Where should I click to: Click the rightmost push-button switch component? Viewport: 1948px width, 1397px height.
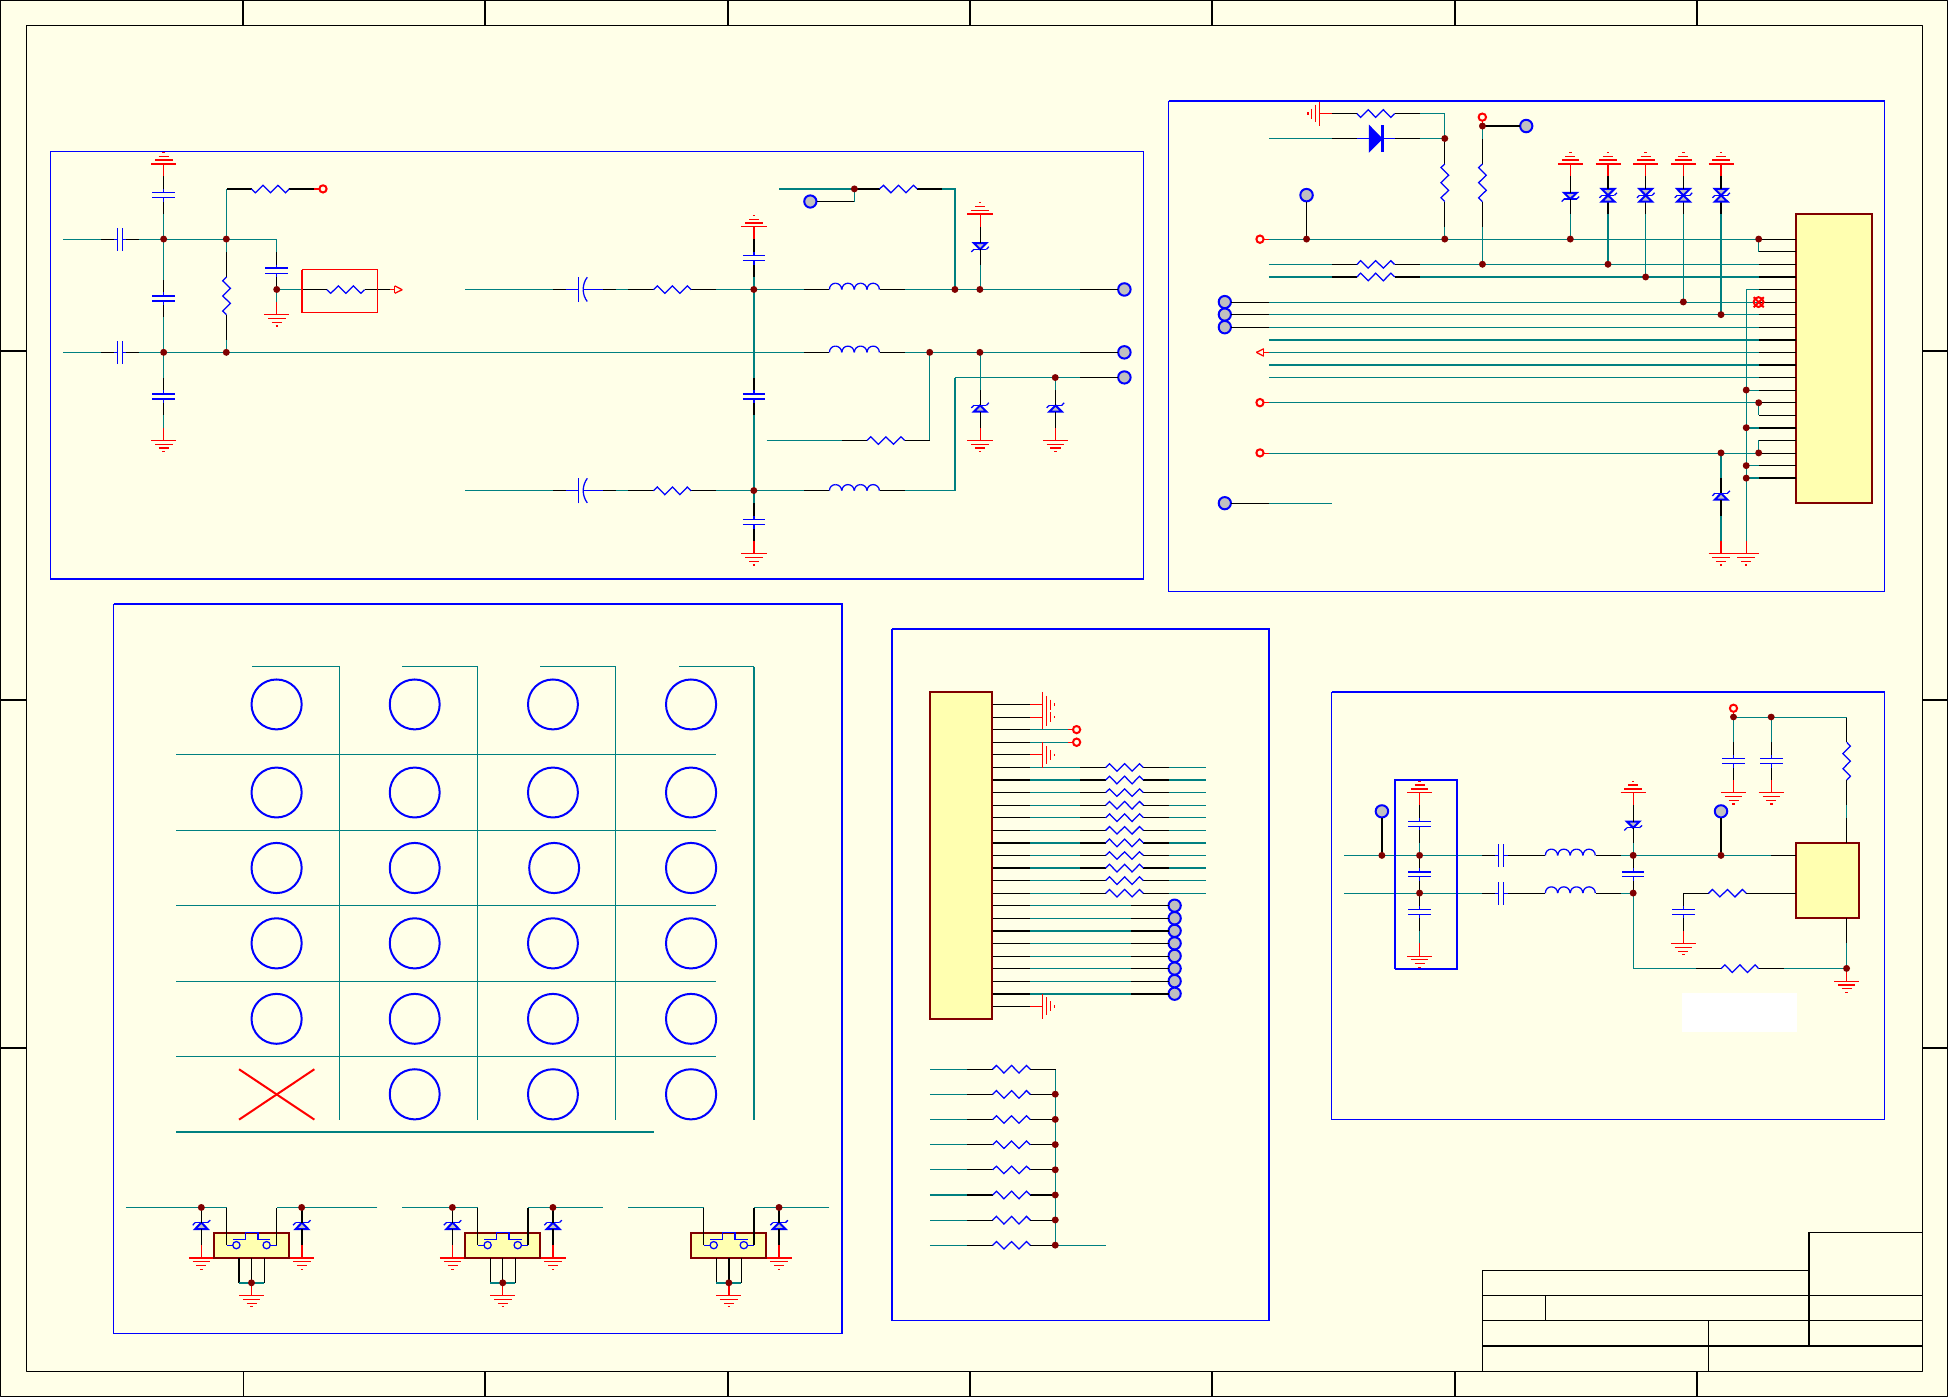coord(728,1245)
